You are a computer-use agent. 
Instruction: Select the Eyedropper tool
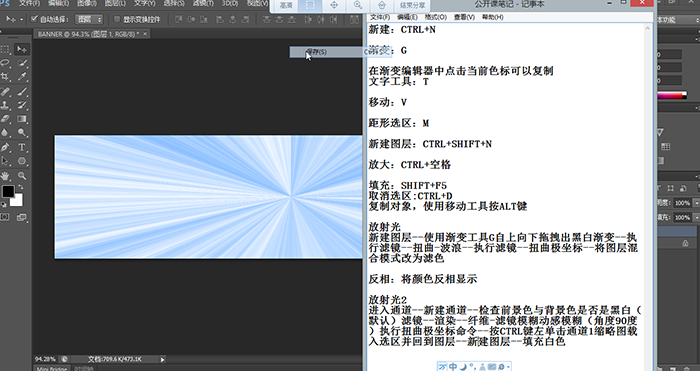(21, 77)
